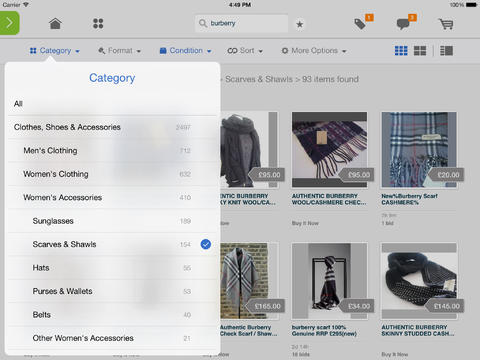Open the green side panel arrow
480x360 pixels.
click(x=9, y=23)
